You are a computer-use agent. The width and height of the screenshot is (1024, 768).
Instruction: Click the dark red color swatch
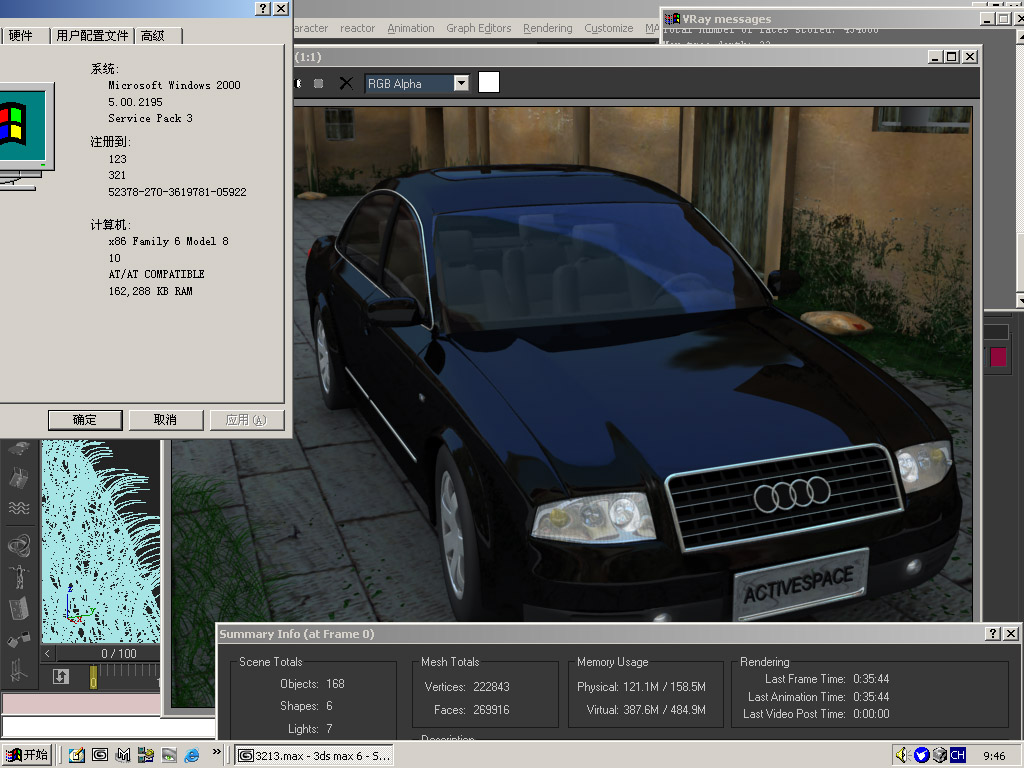point(998,357)
